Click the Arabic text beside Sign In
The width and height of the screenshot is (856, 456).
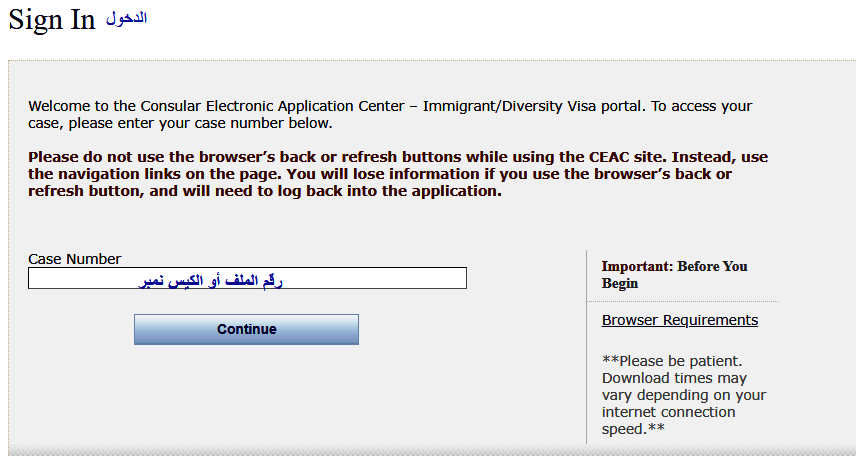pyautogui.click(x=127, y=19)
